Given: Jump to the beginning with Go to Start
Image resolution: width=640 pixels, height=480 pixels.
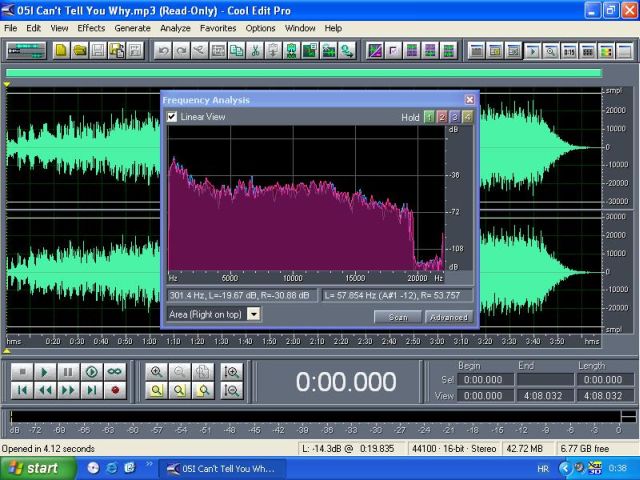Looking at the screenshot, I should pos(21,390).
